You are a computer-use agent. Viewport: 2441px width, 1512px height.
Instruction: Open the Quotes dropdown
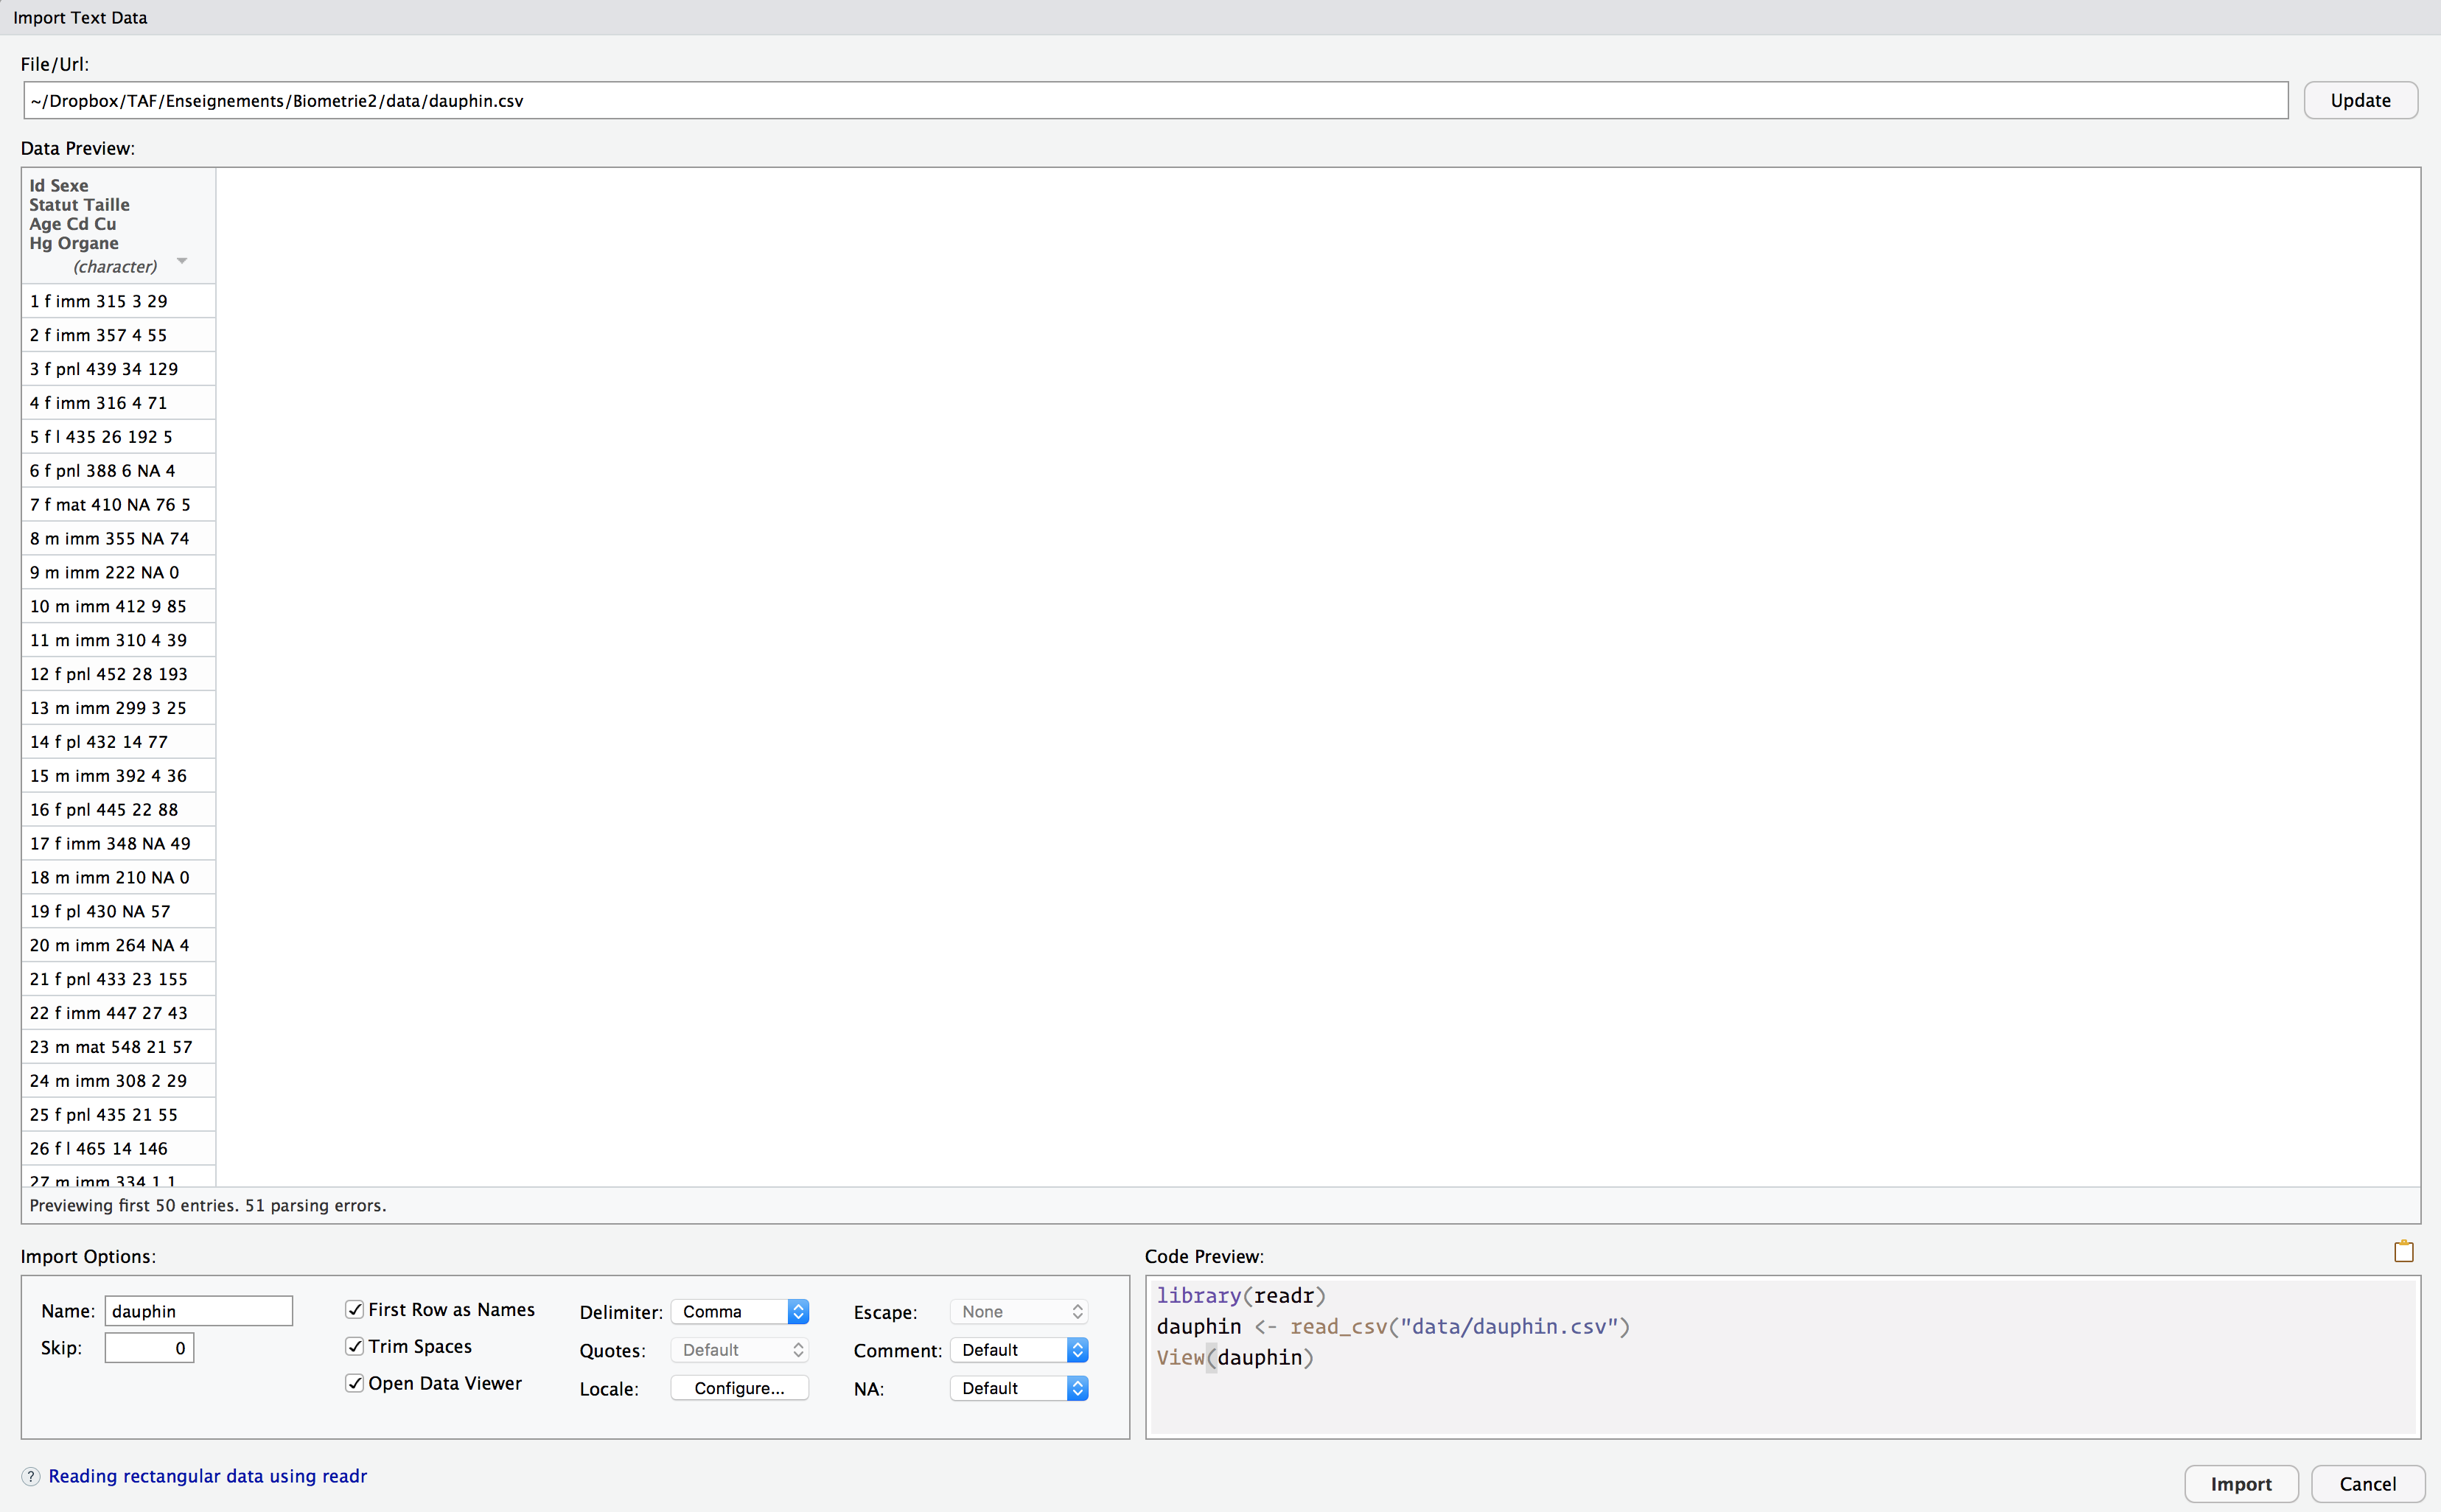pos(739,1350)
